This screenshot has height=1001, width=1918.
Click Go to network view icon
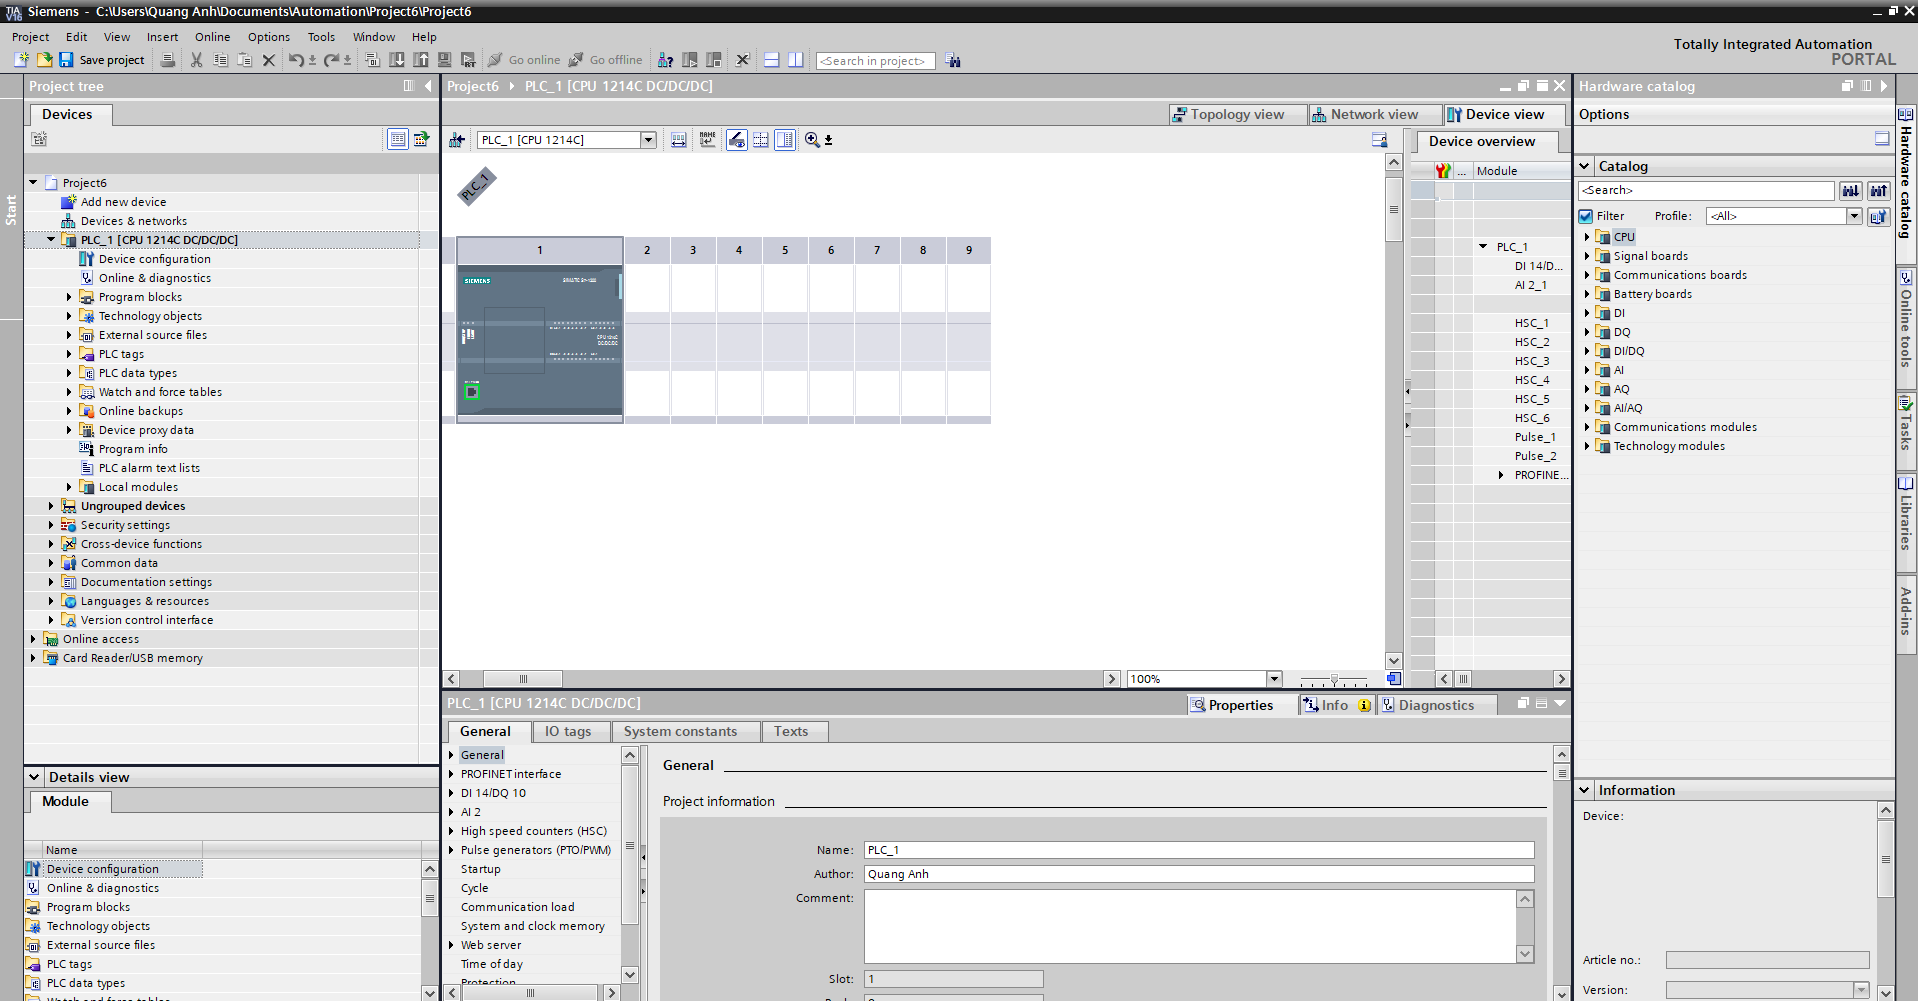pos(457,140)
